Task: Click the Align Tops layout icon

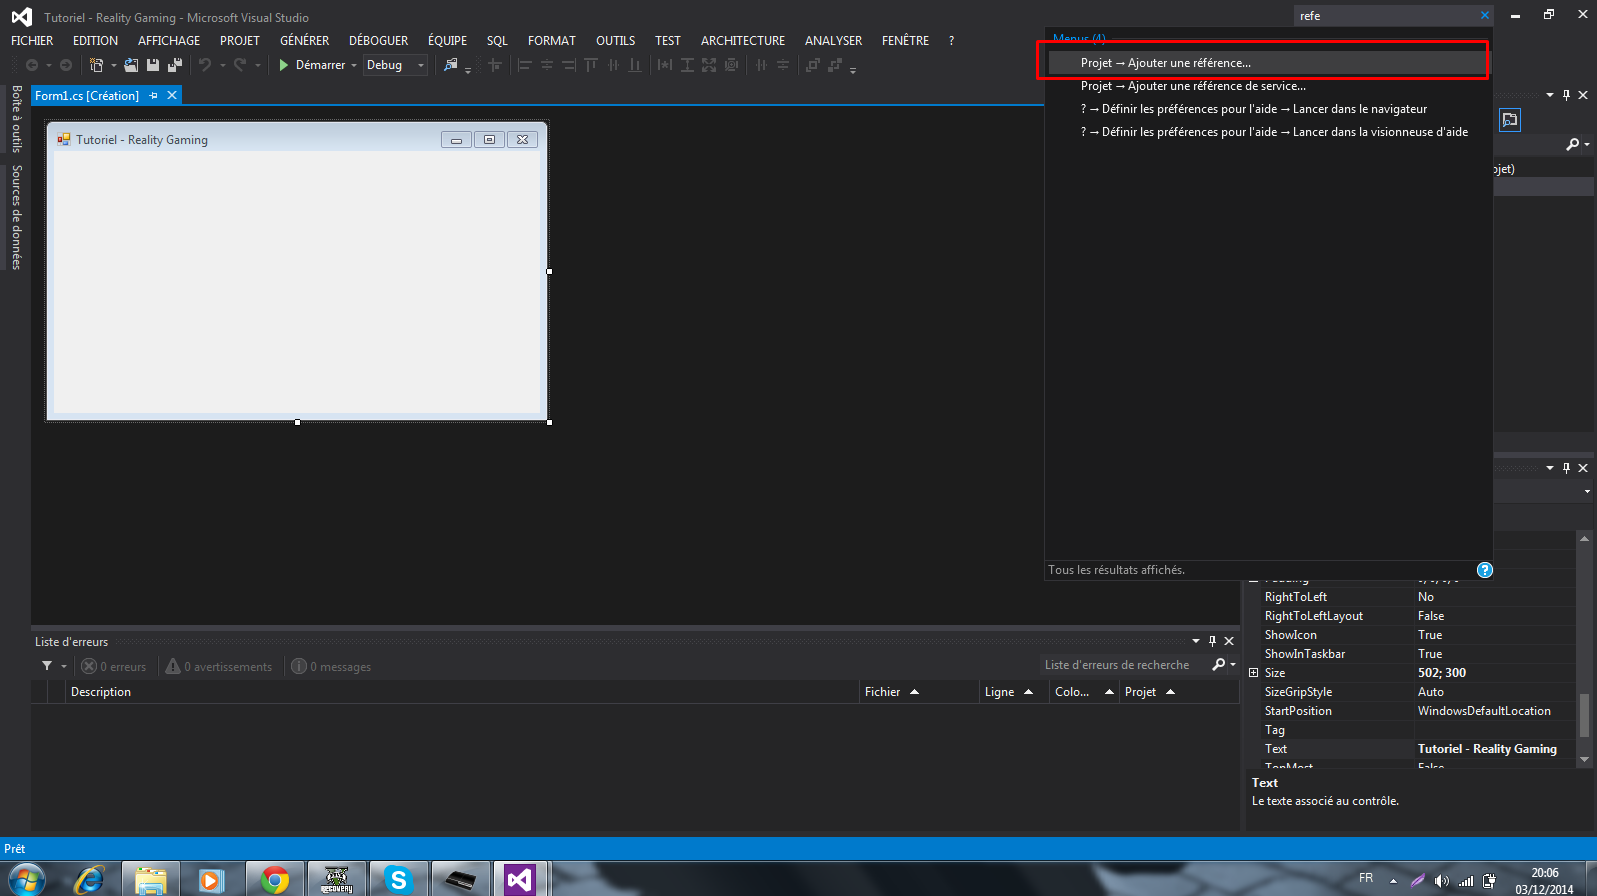Action: coord(591,65)
